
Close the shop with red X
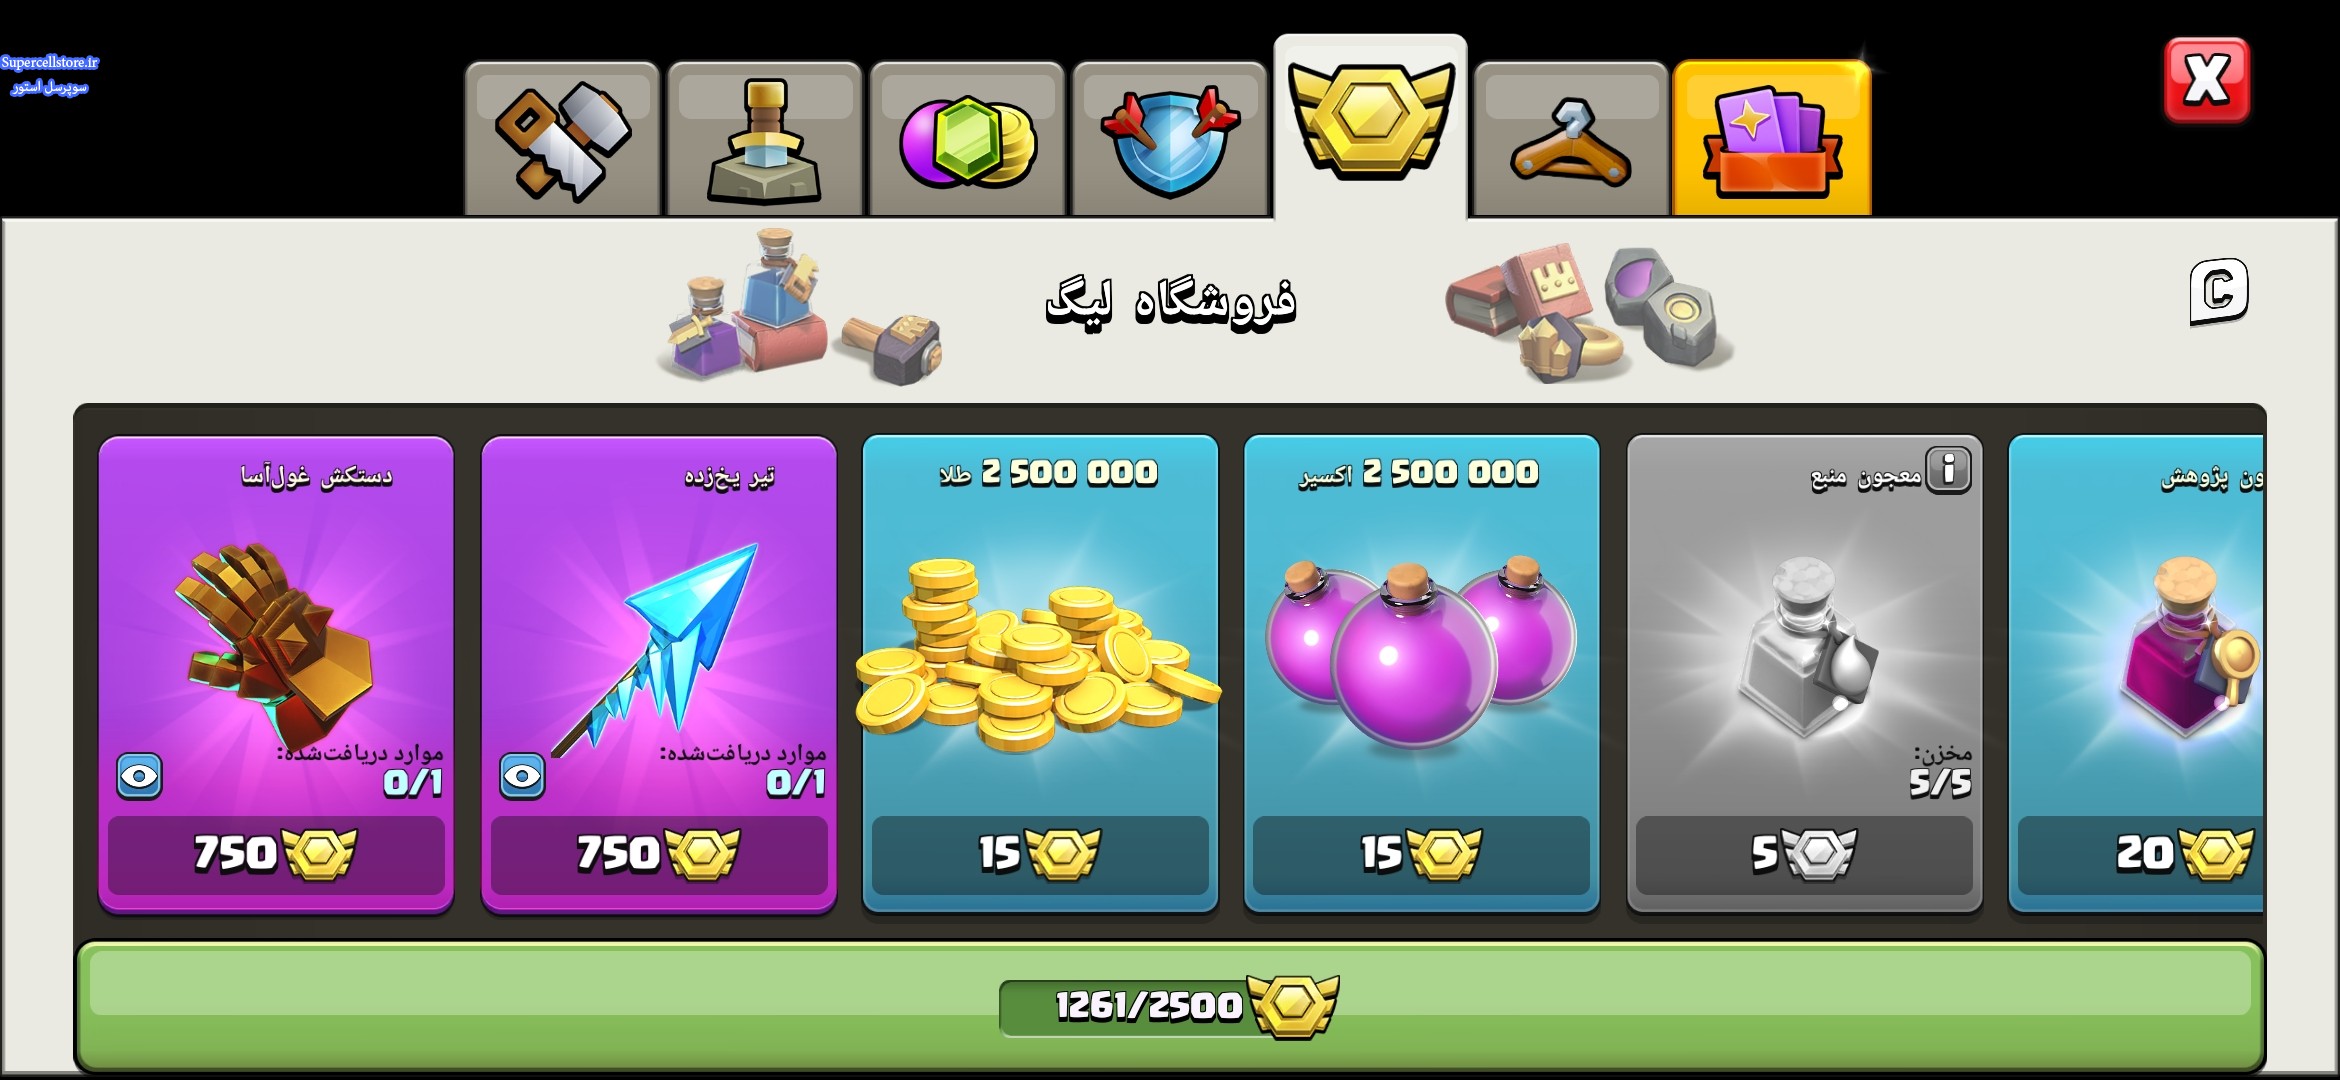point(2207,81)
